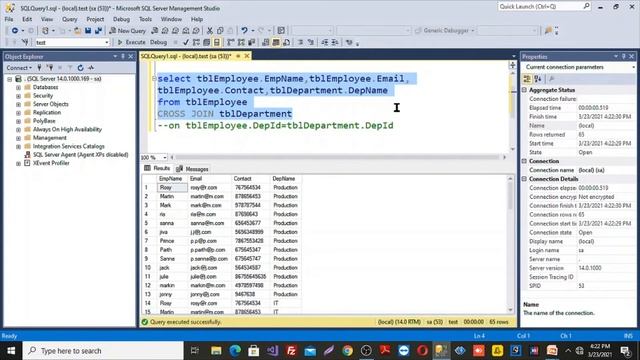Click the Quick Launch search field
Screen dimensions: 640x360
coord(544,7)
